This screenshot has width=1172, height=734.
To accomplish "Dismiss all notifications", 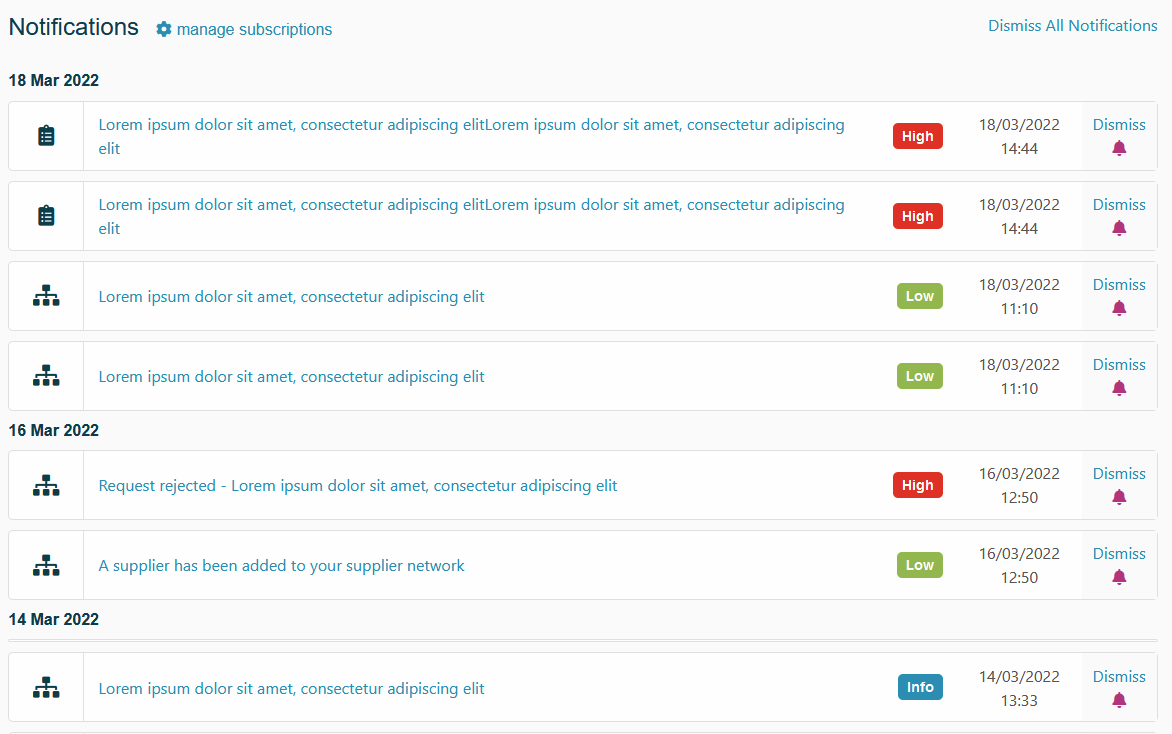I will [1072, 26].
